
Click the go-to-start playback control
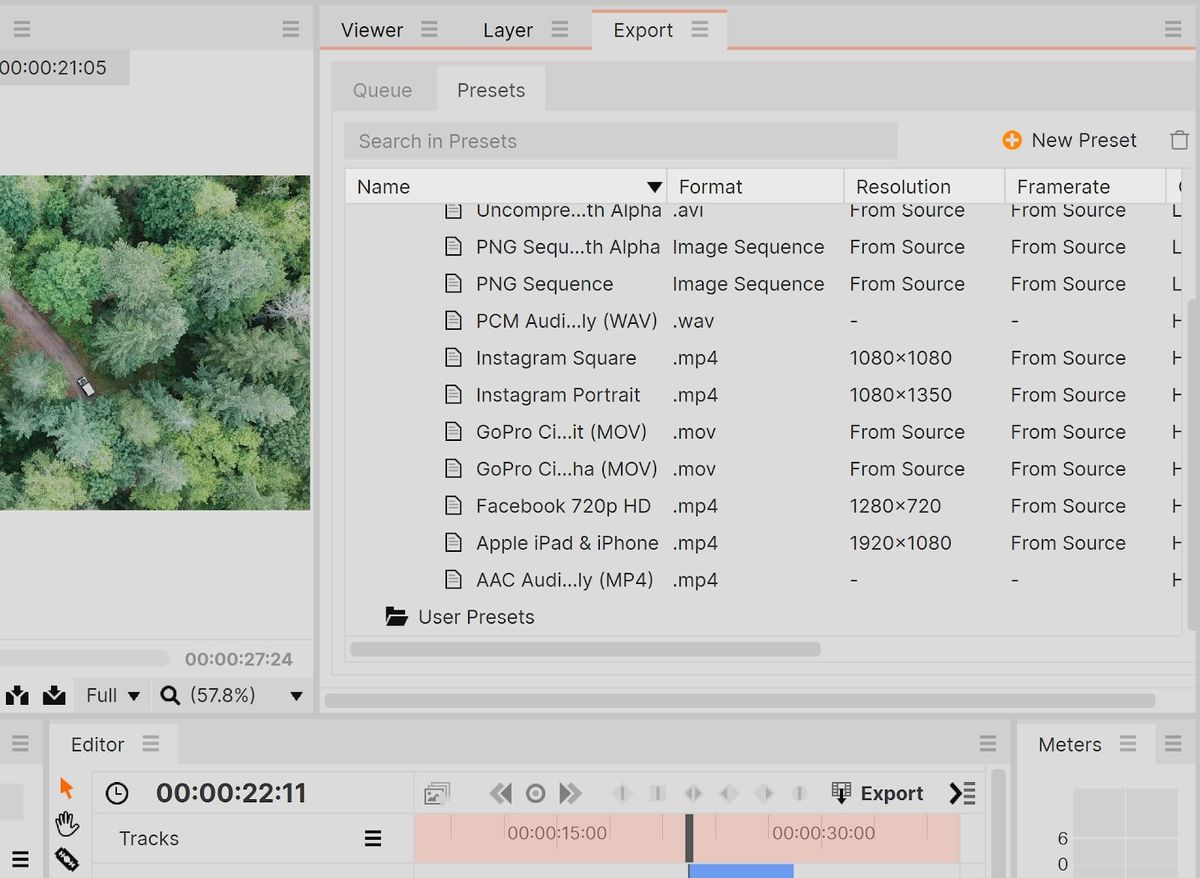coord(500,792)
